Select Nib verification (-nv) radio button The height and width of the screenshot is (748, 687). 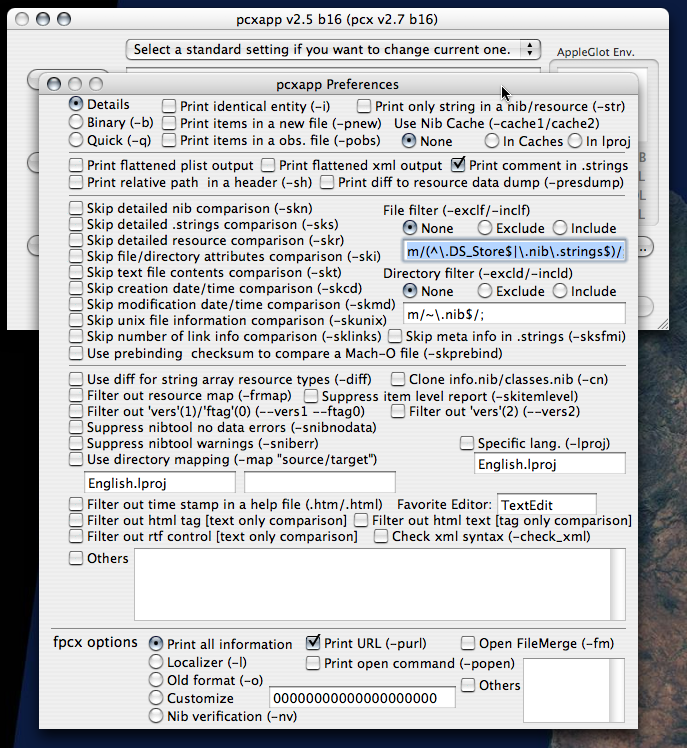tap(156, 715)
